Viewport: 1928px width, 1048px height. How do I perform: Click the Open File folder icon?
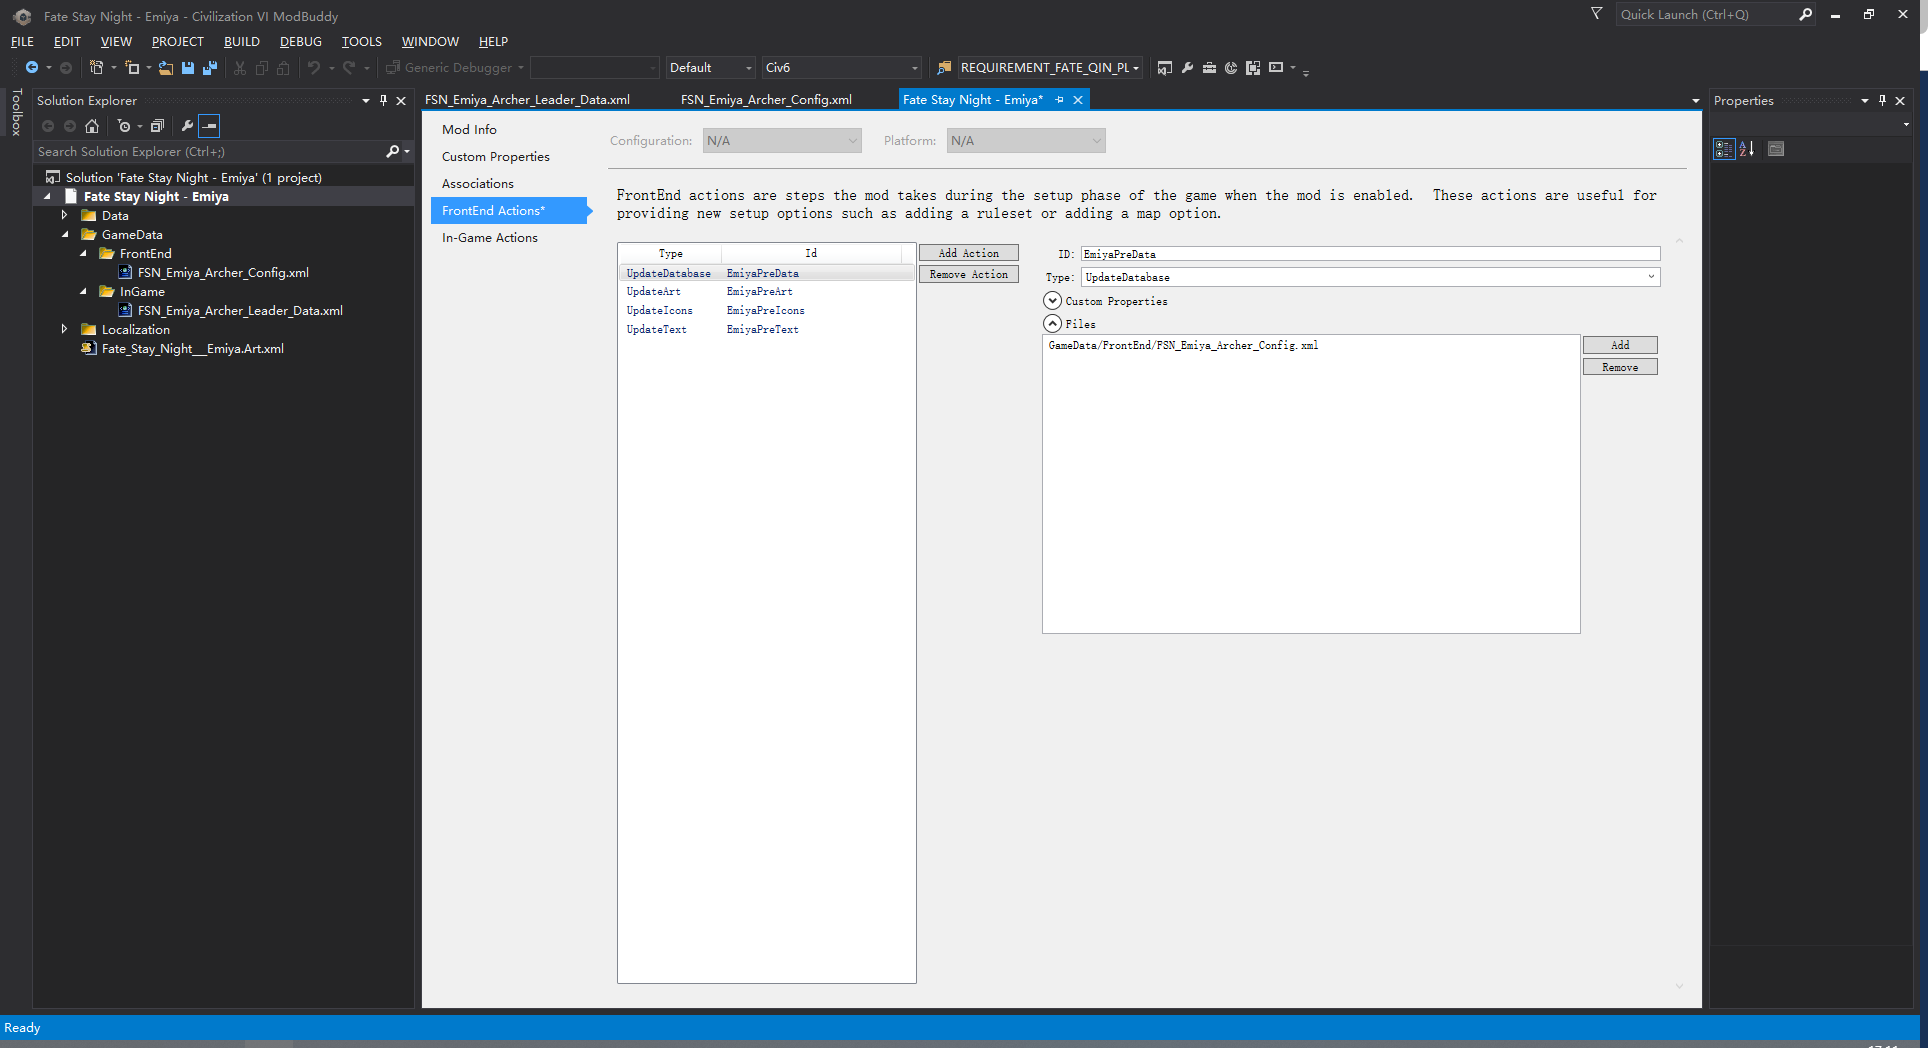coord(166,68)
